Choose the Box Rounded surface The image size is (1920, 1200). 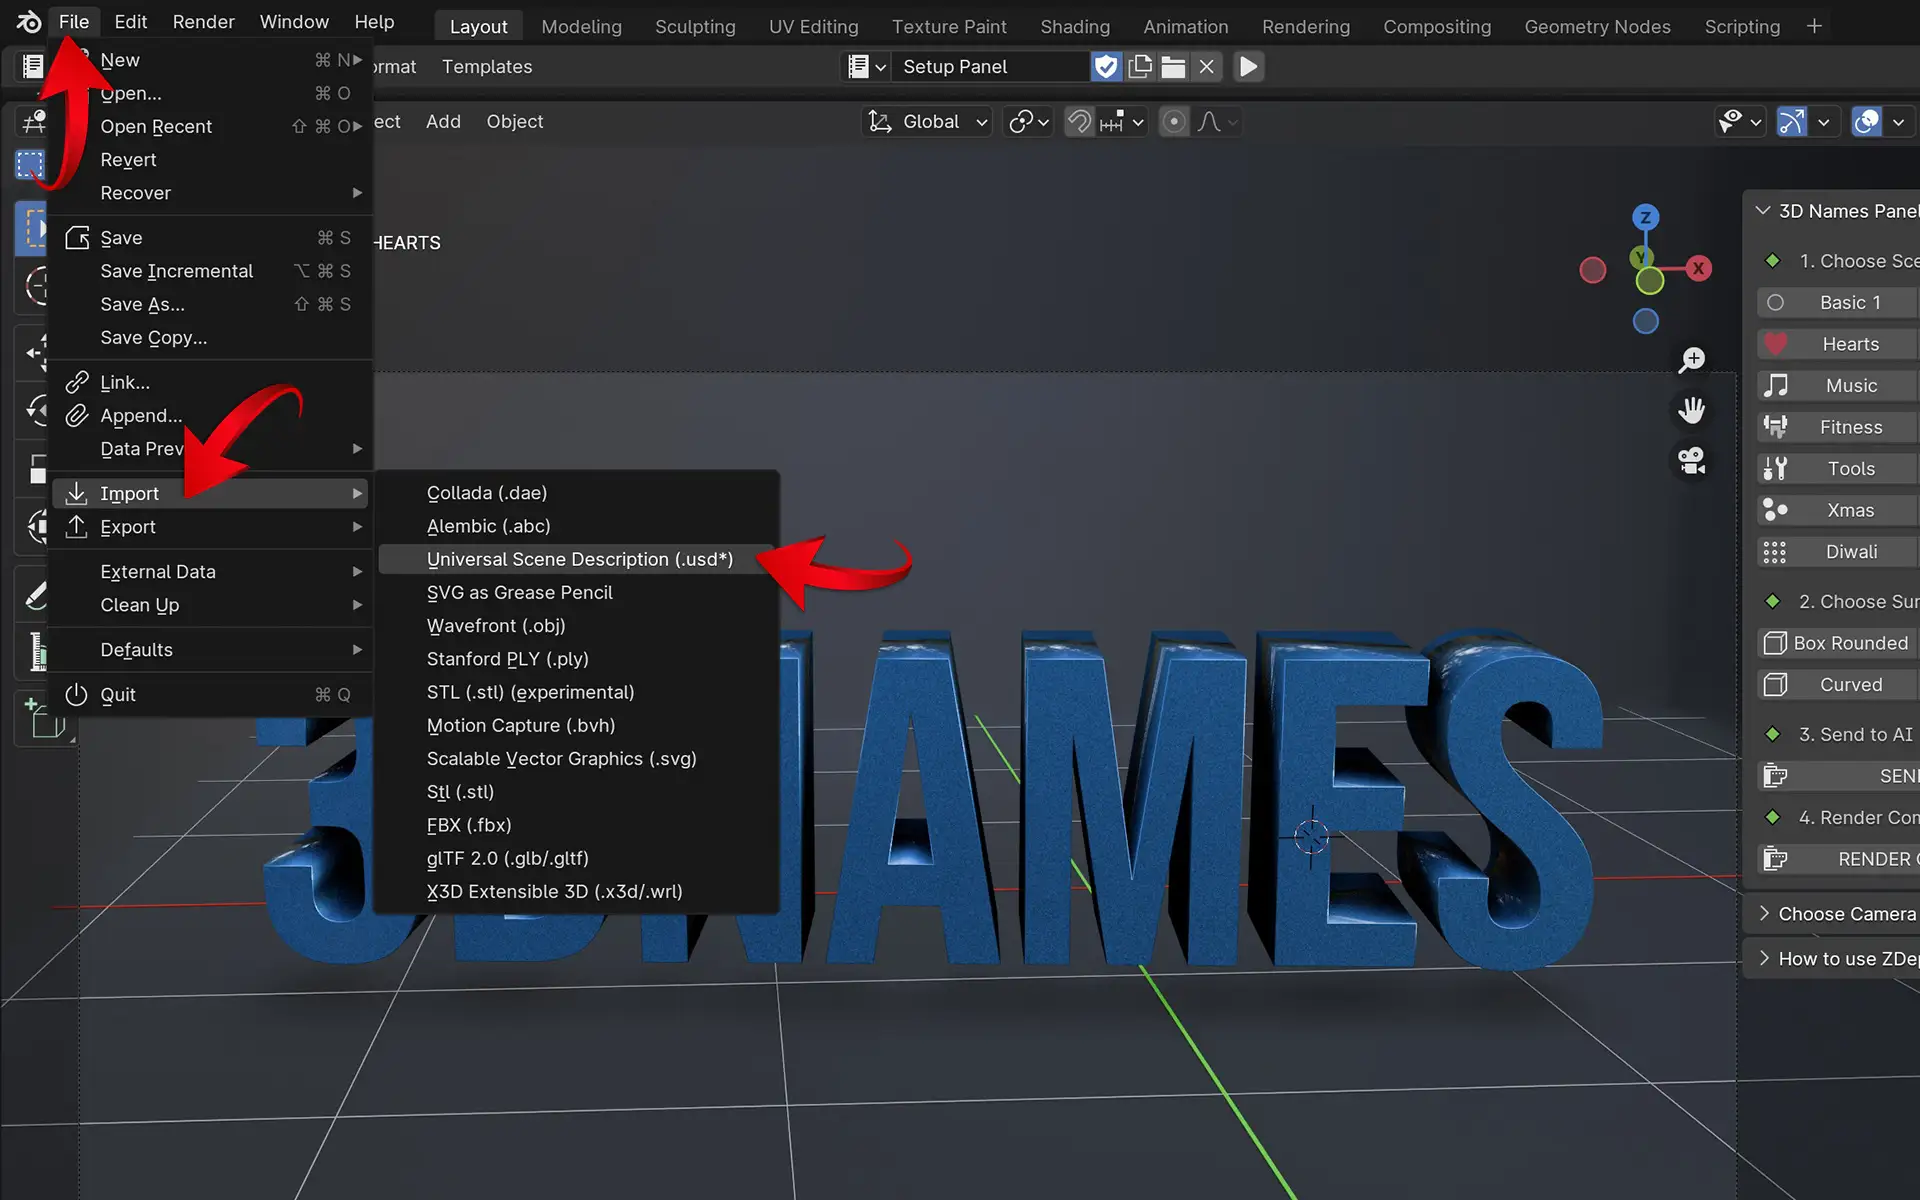(x=1838, y=643)
